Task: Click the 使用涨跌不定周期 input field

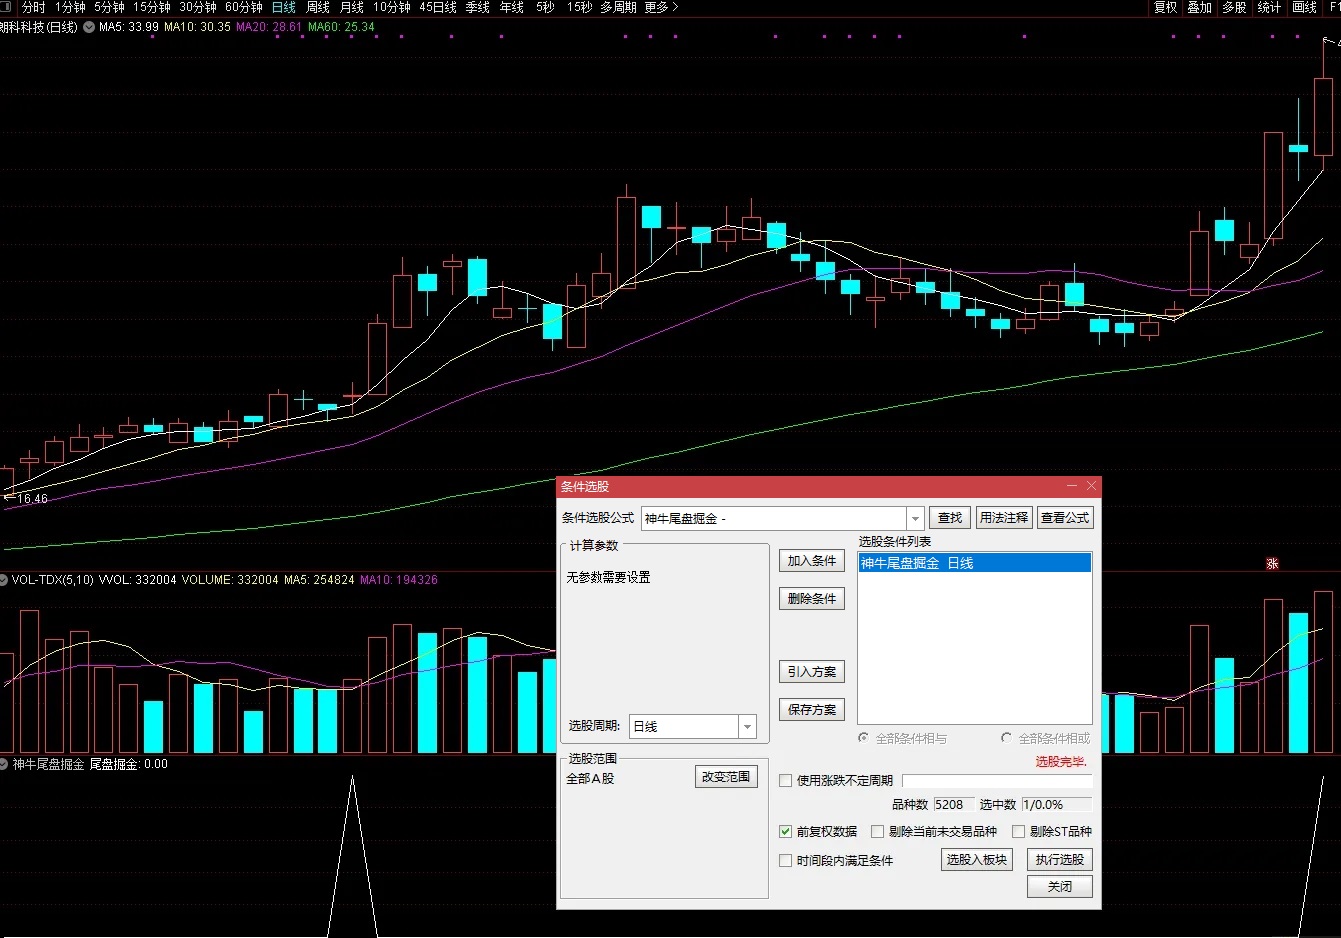Action: pos(996,781)
